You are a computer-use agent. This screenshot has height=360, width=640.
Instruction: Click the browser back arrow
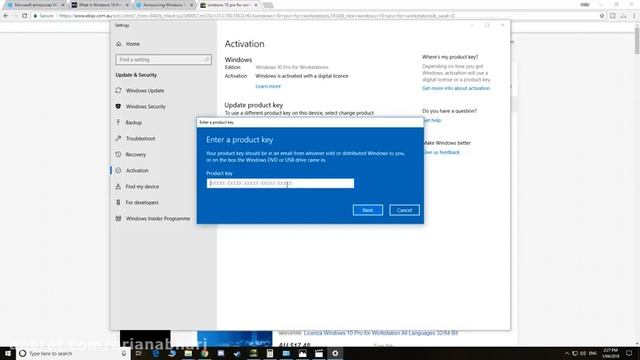click(x=6, y=16)
